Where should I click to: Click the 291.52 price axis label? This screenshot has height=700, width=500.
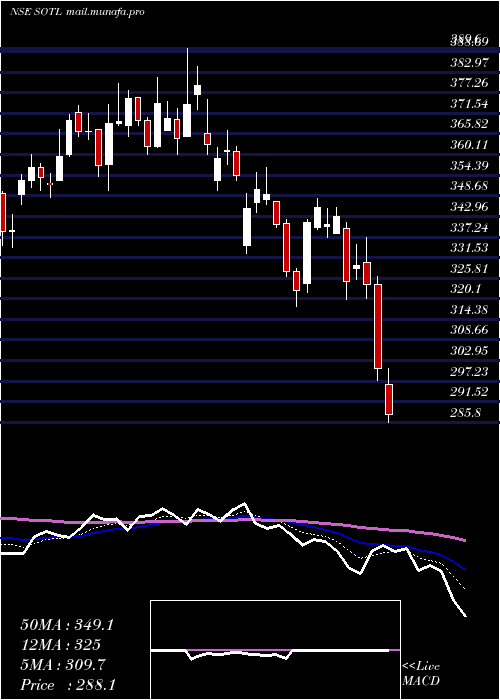click(x=469, y=392)
